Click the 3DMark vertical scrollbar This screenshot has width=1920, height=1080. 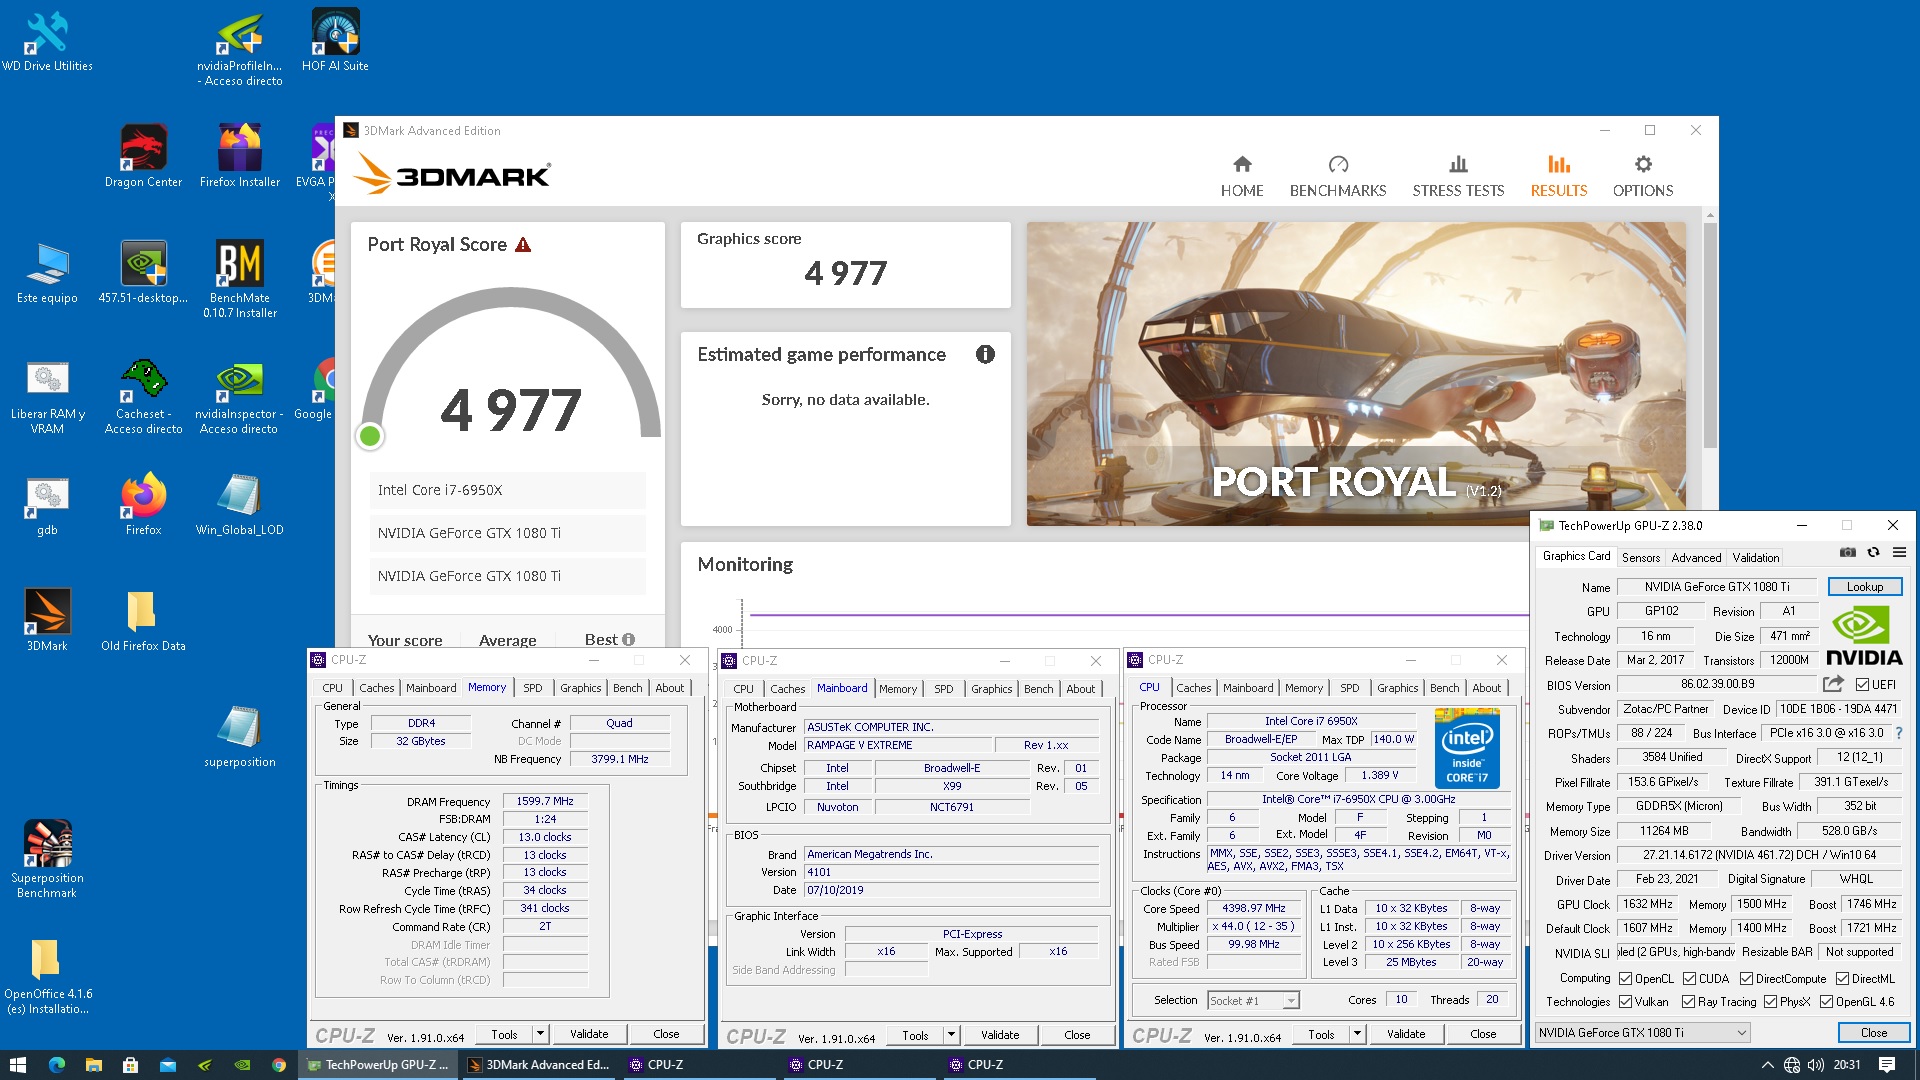pyautogui.click(x=1709, y=335)
